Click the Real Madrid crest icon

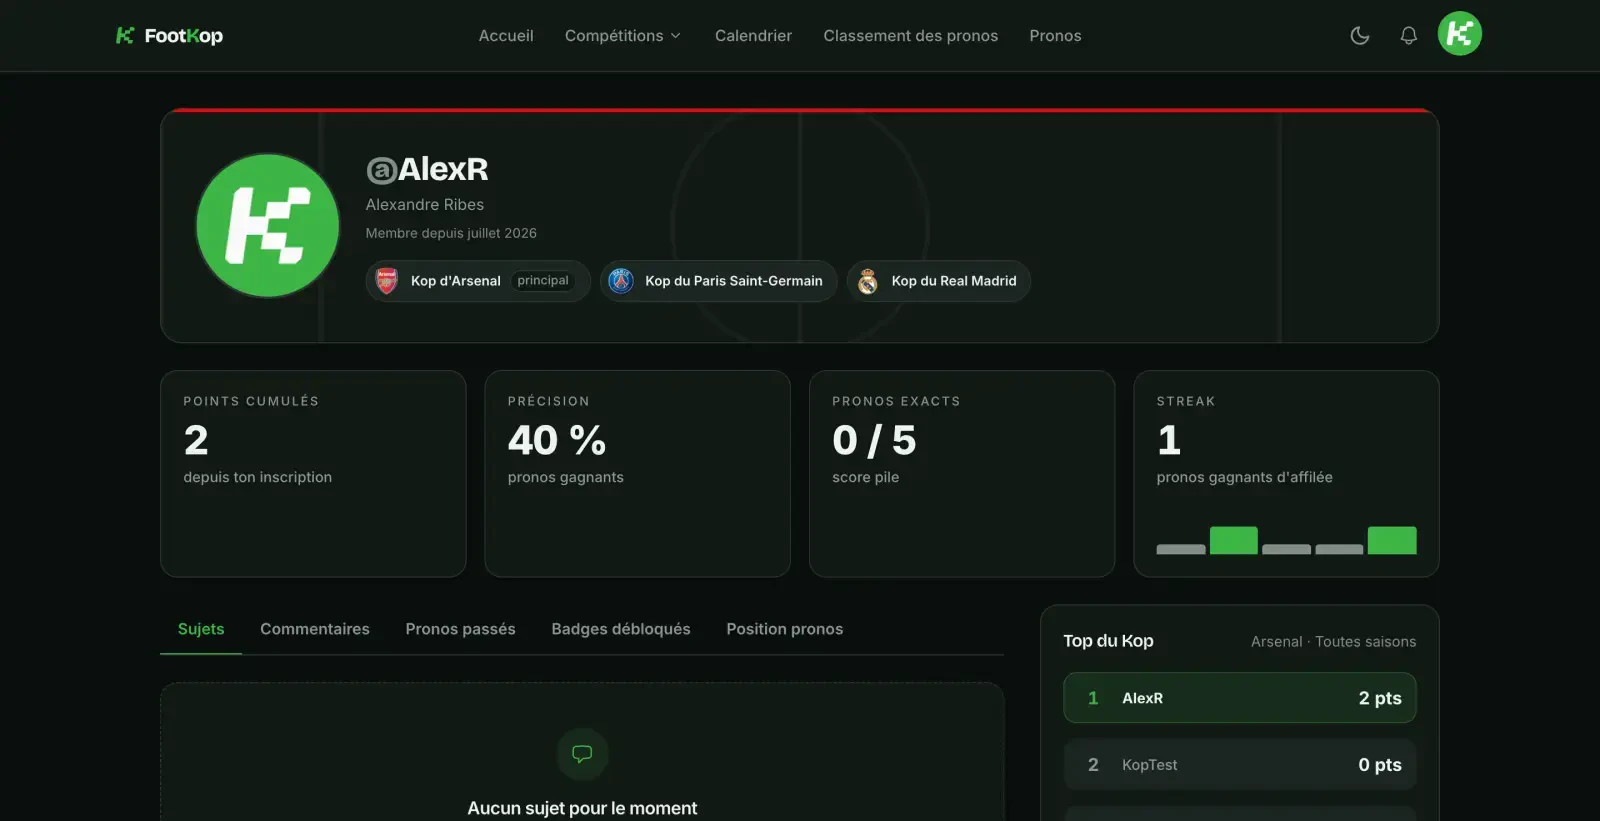(x=868, y=281)
